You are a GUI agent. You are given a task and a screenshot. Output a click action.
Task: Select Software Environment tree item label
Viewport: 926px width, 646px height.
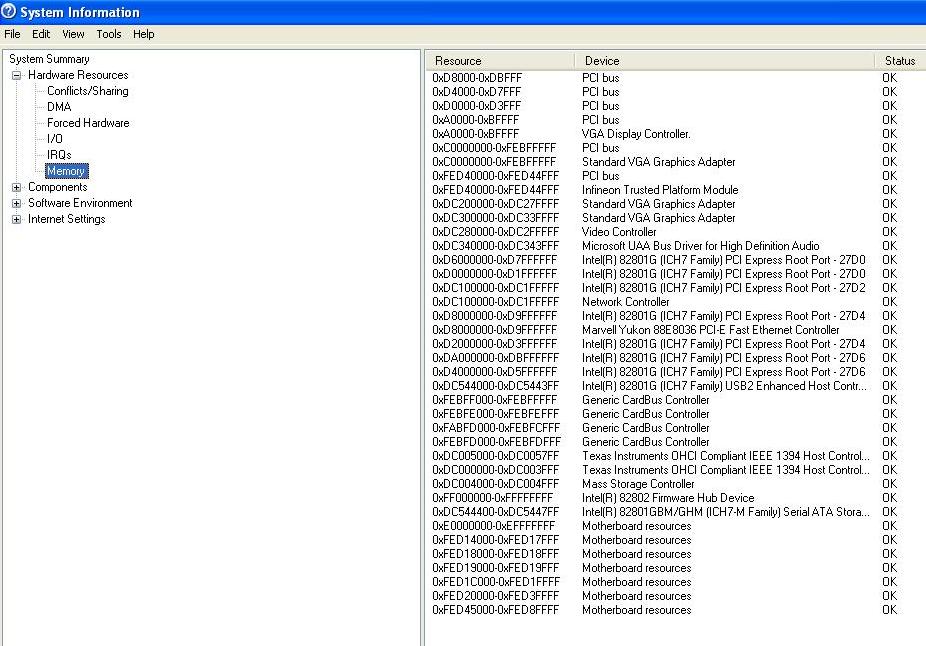(x=80, y=203)
